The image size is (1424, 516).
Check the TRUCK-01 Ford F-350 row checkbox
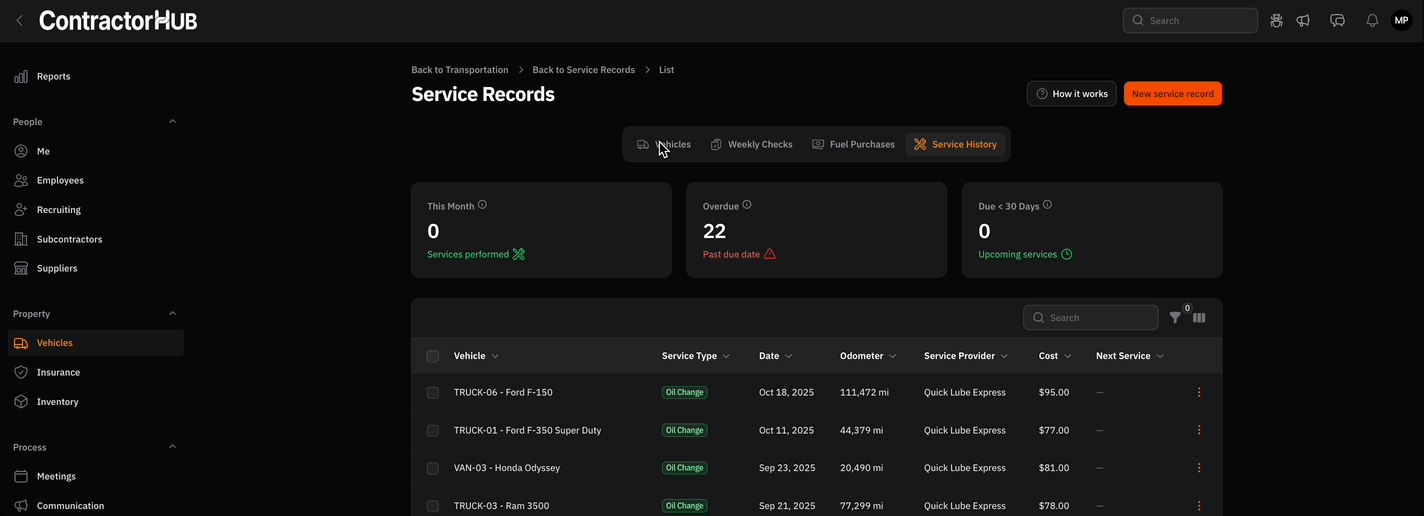pyautogui.click(x=432, y=431)
